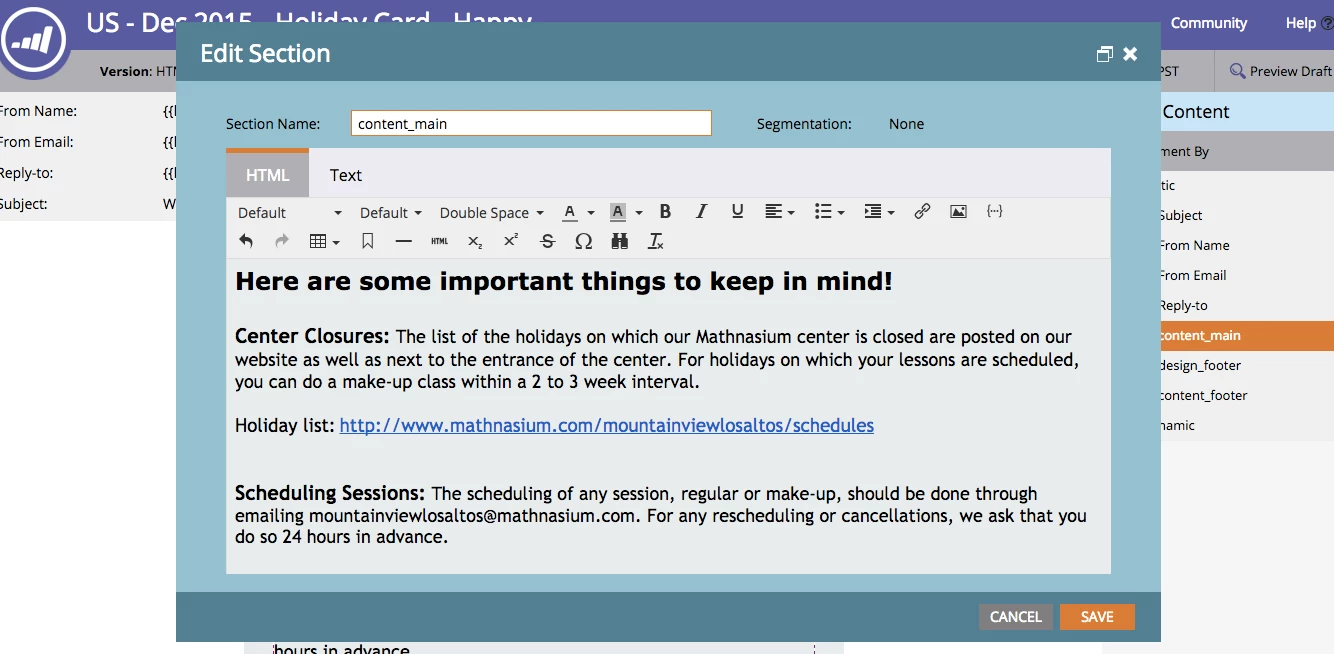This screenshot has width=1334, height=654.
Task: Click the insert link icon
Action: (x=922, y=212)
